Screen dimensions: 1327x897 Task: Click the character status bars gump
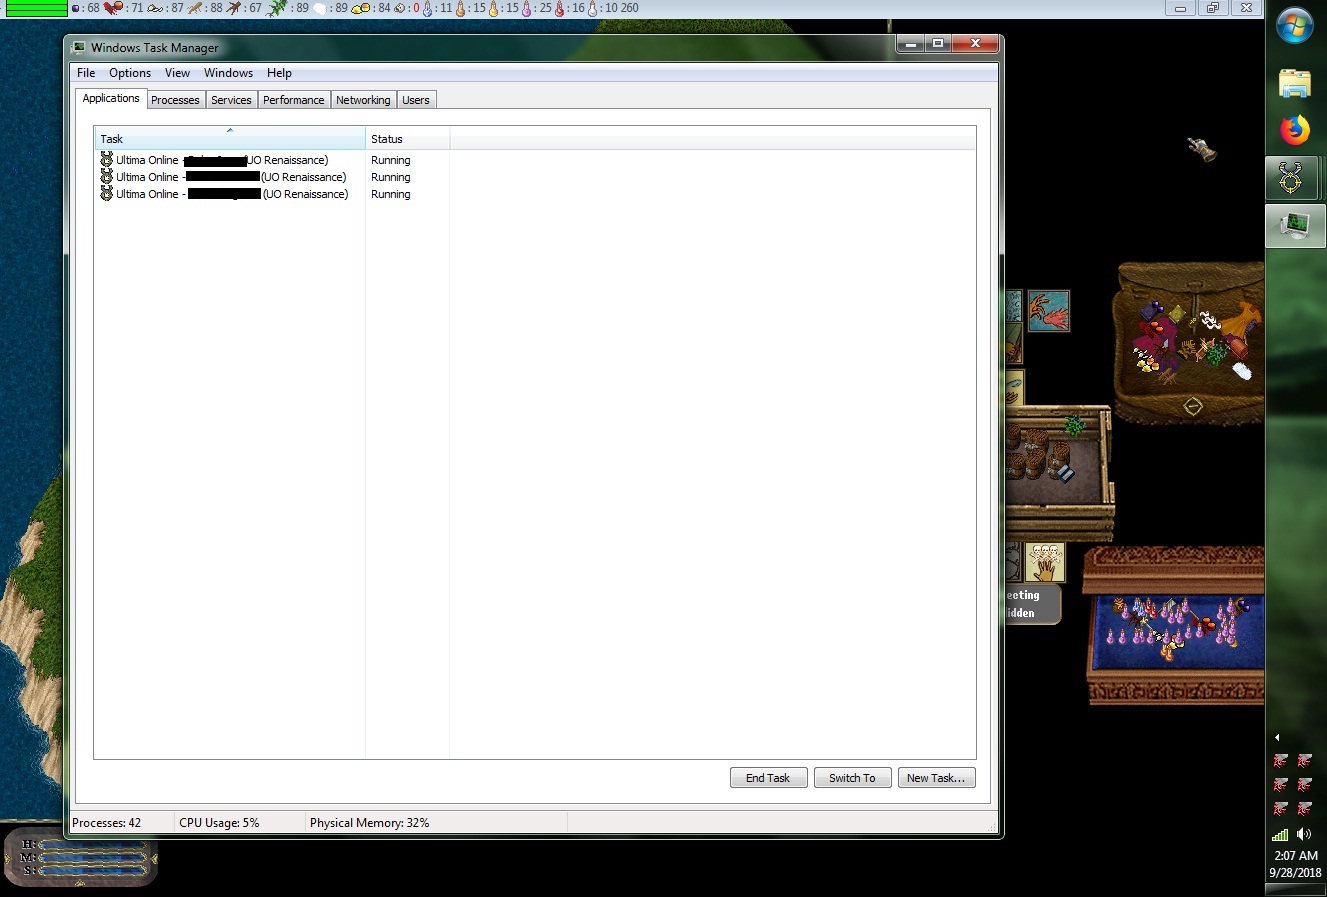click(81, 857)
